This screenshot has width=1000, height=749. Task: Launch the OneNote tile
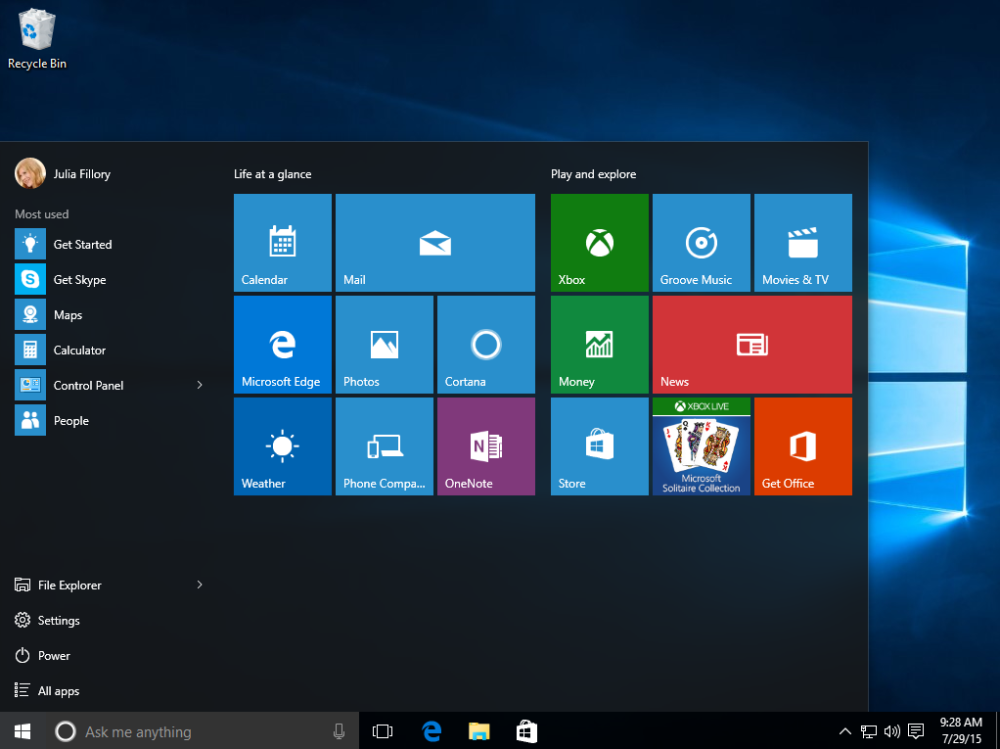(x=486, y=447)
